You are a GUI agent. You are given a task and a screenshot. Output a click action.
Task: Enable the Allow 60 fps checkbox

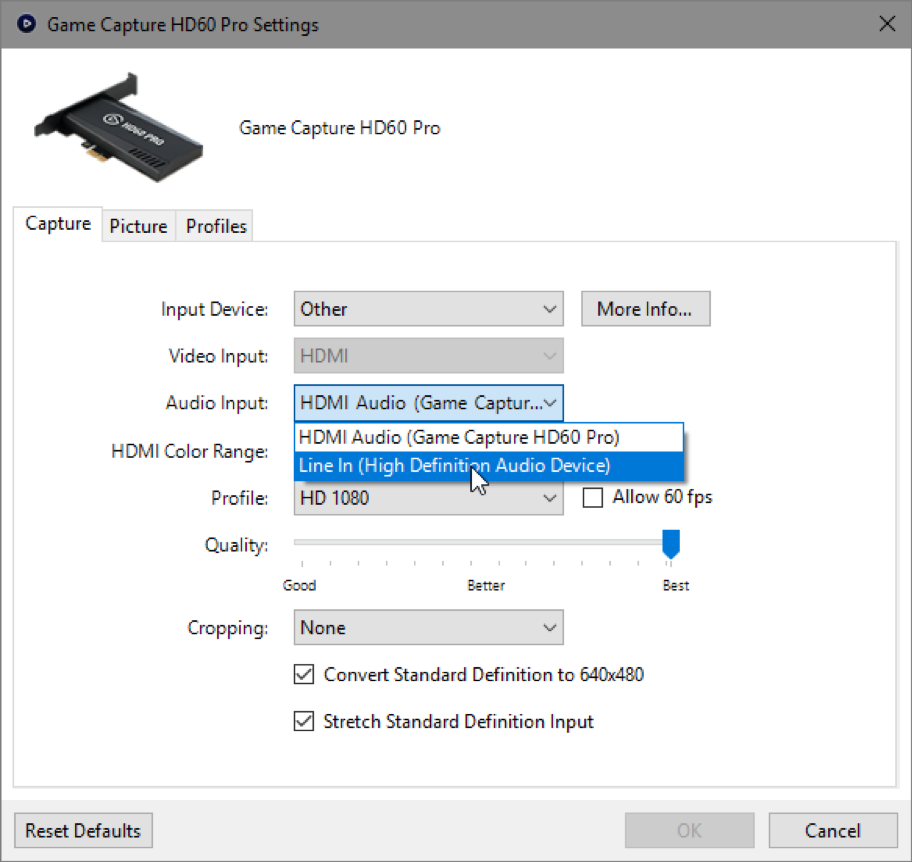click(593, 498)
